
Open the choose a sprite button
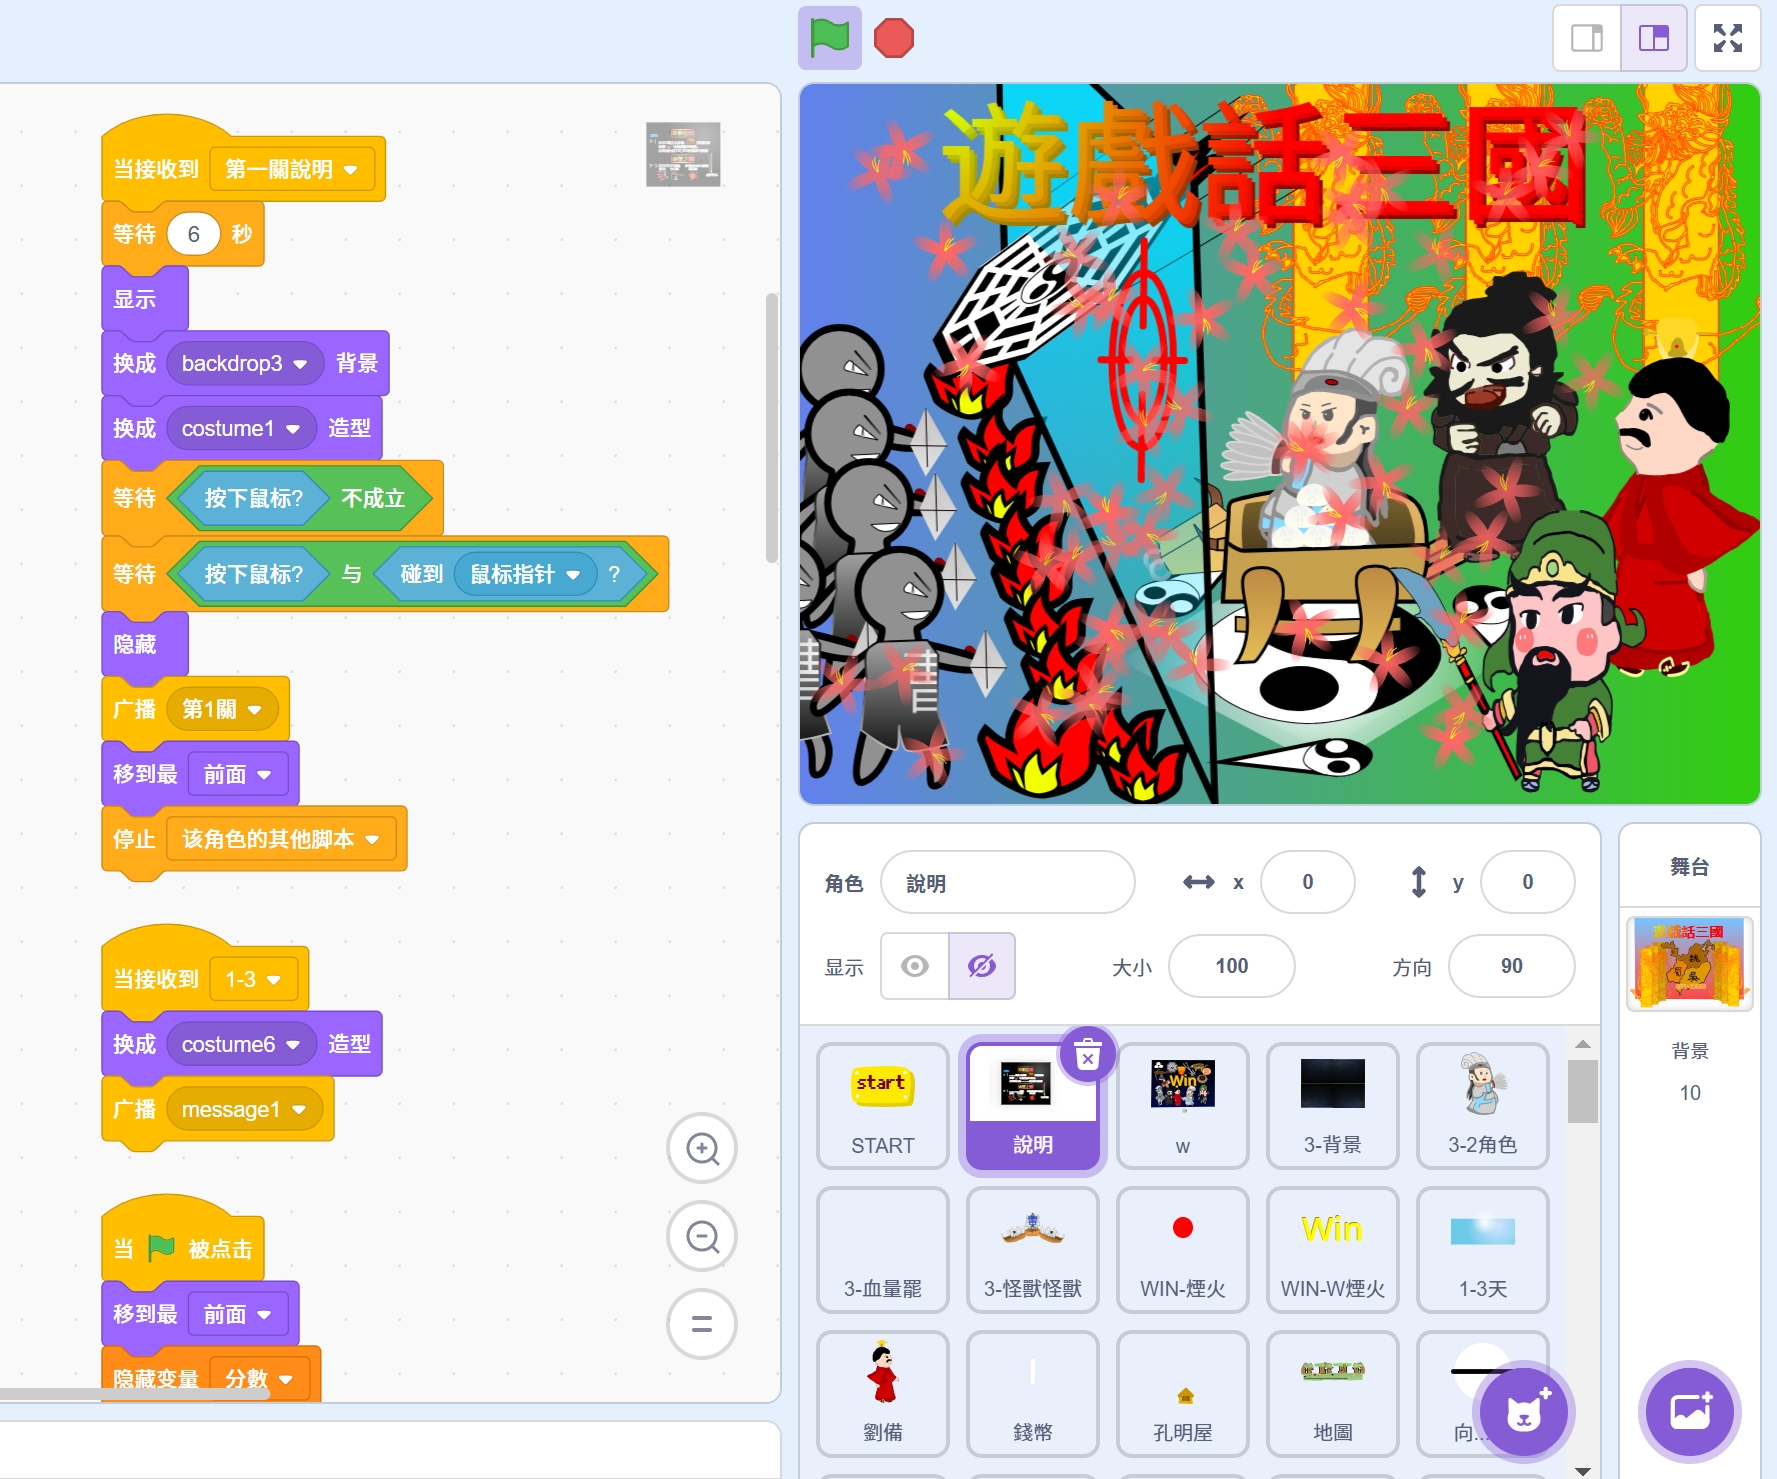pyautogui.click(x=1523, y=1412)
